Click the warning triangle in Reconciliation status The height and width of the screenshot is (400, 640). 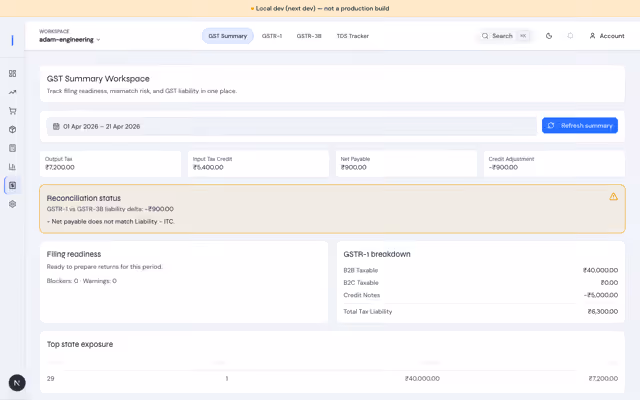[613, 197]
